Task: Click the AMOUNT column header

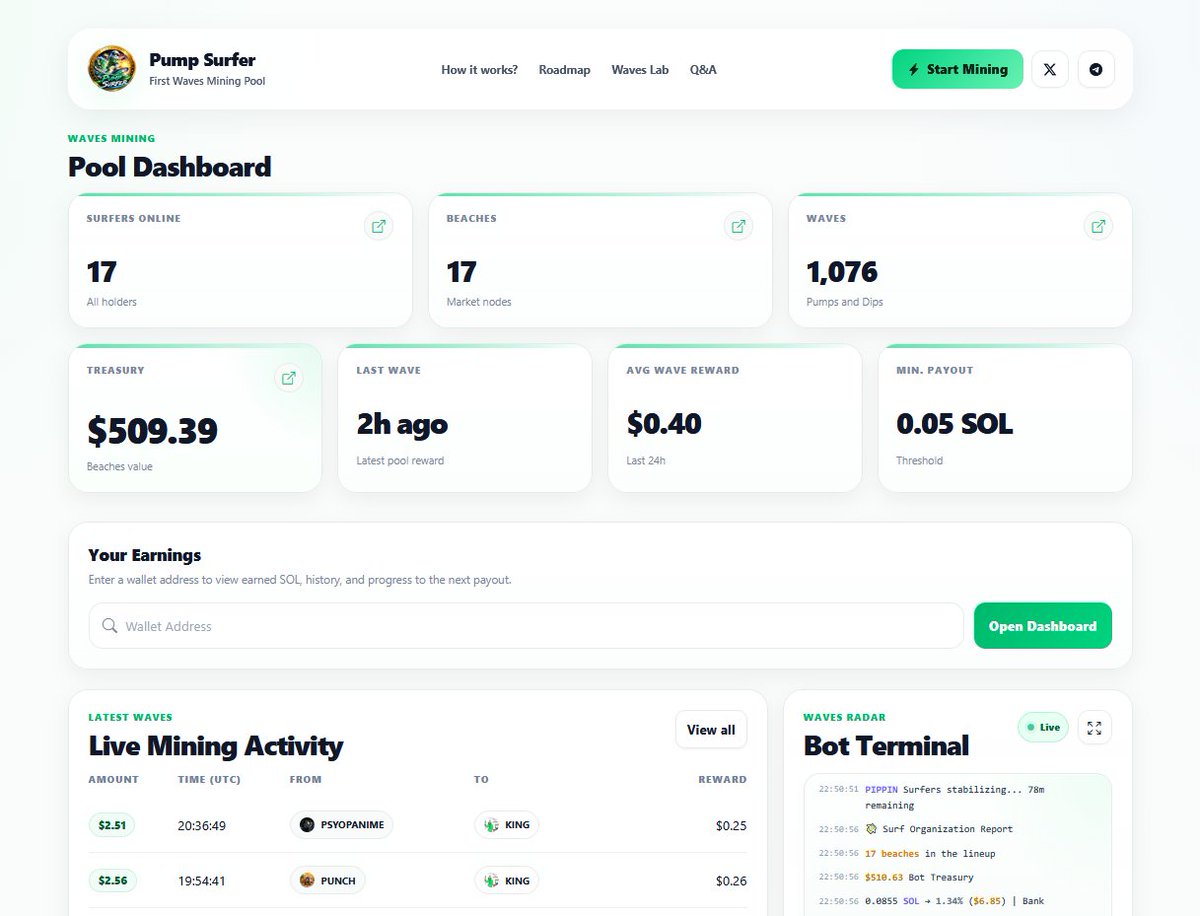Action: (113, 779)
